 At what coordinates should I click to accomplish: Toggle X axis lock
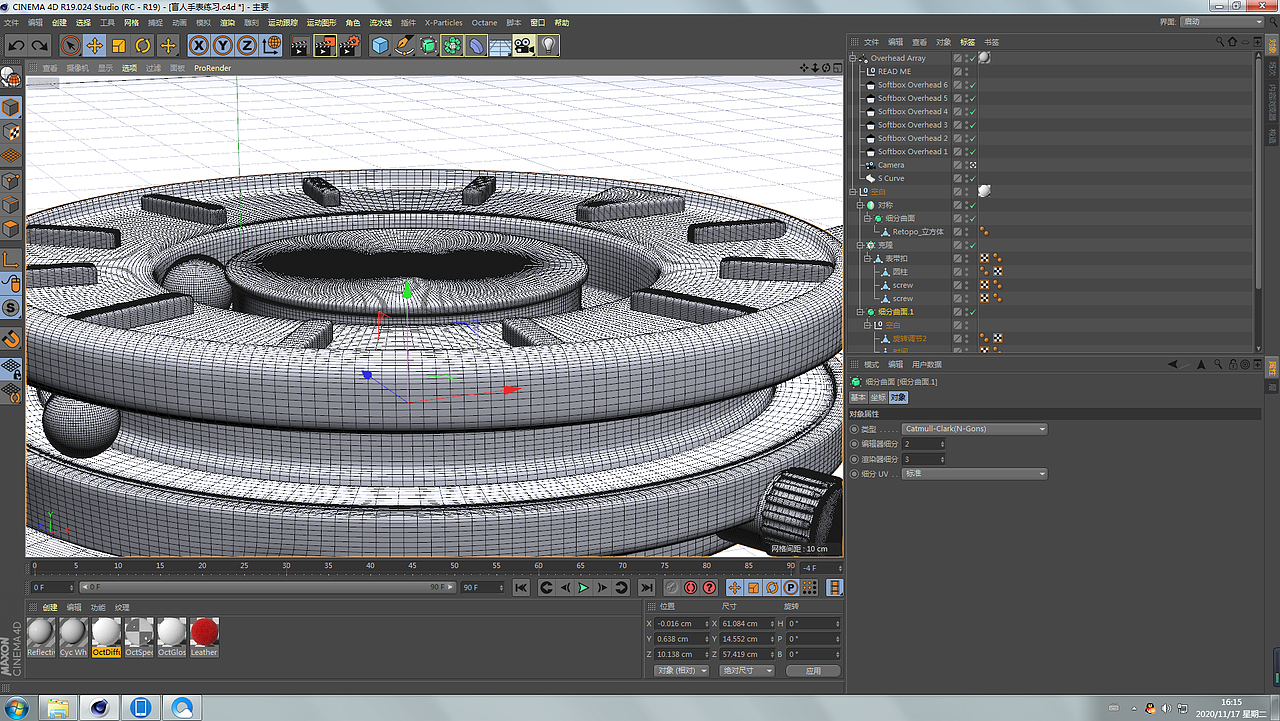198,45
